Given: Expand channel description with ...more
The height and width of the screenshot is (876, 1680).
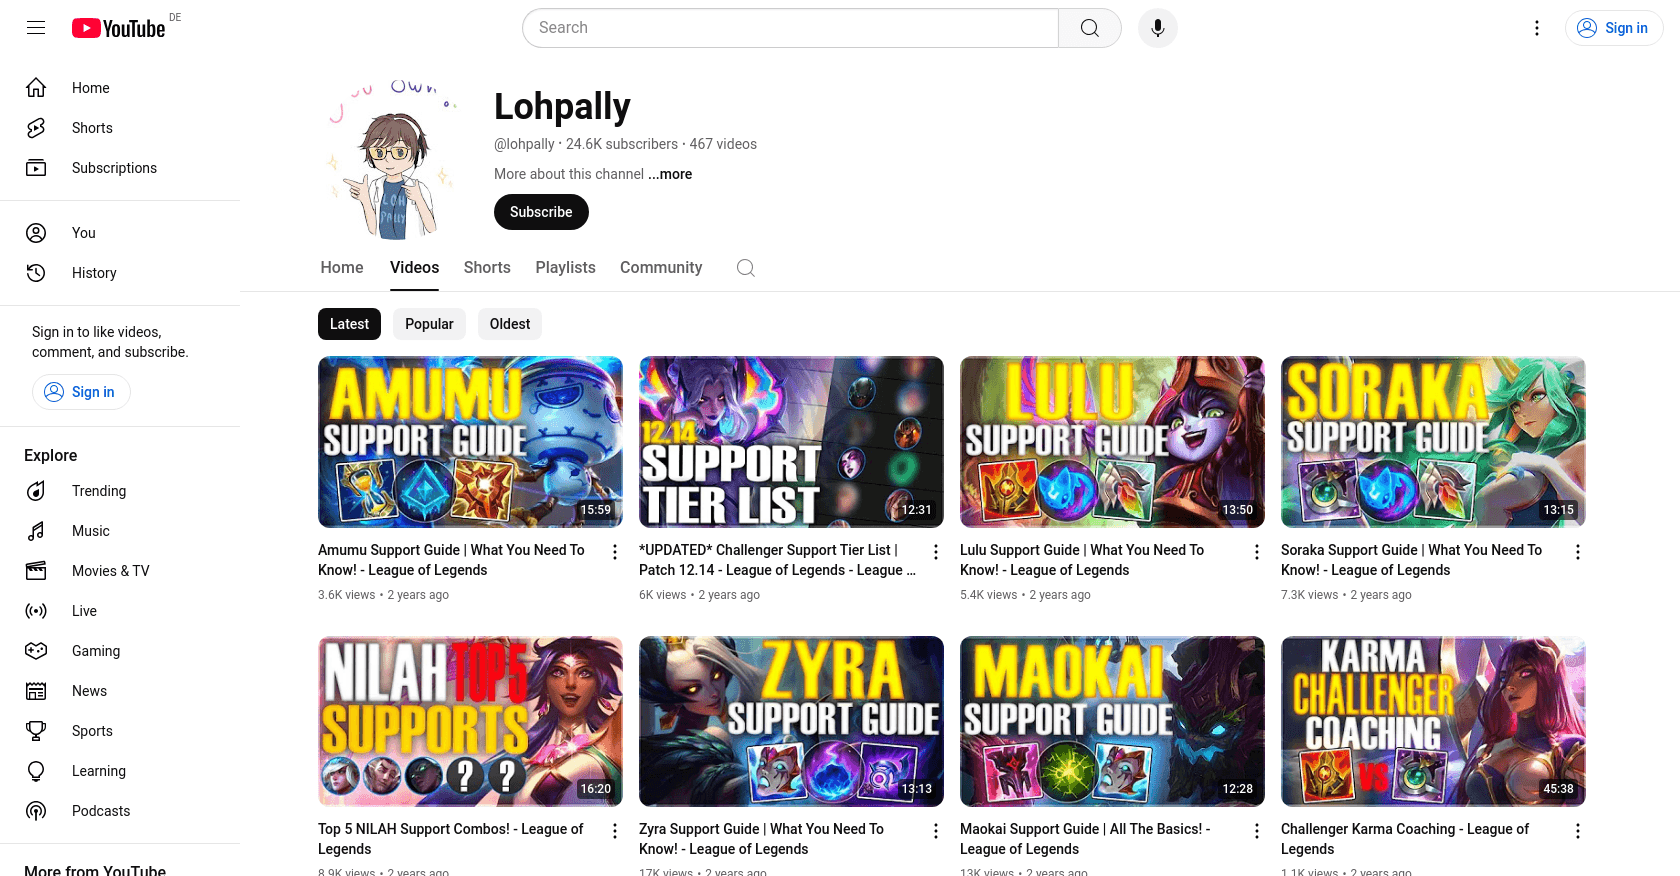Looking at the screenshot, I should 670,174.
